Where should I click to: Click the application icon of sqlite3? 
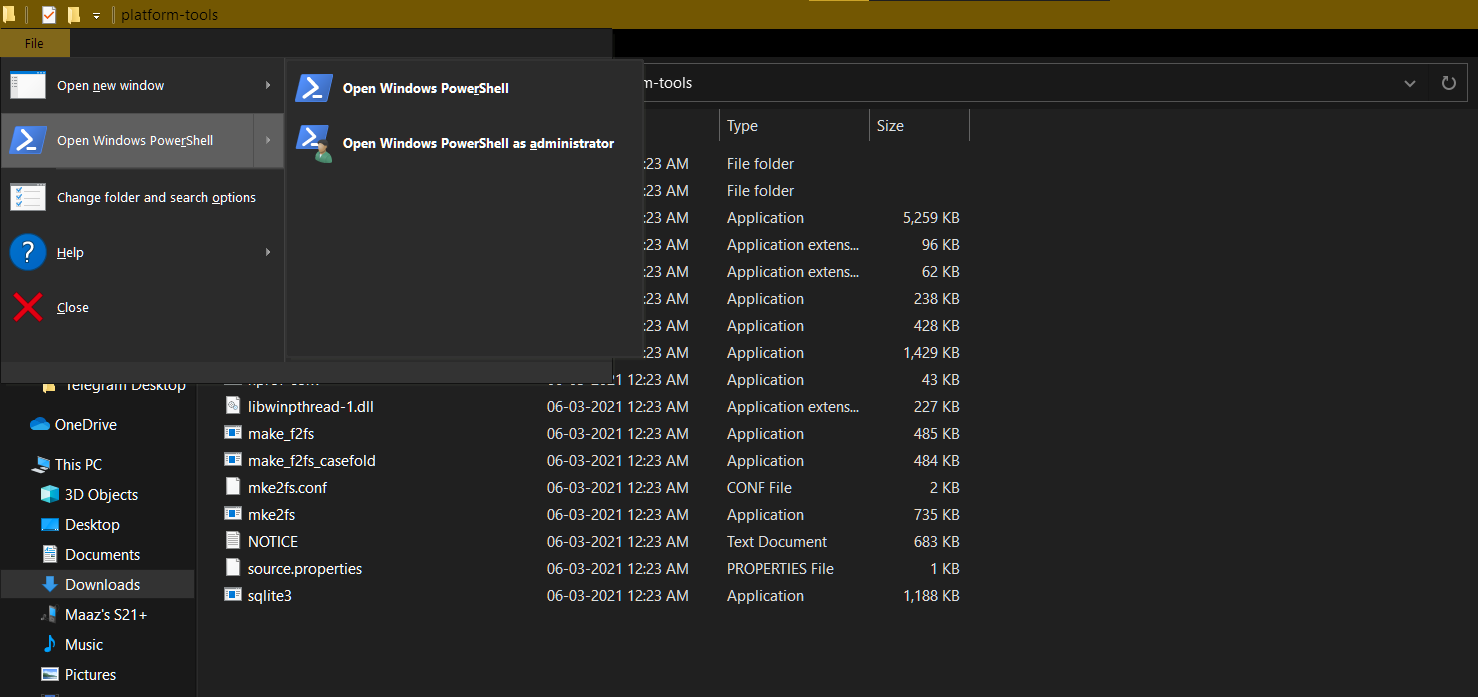click(231, 595)
